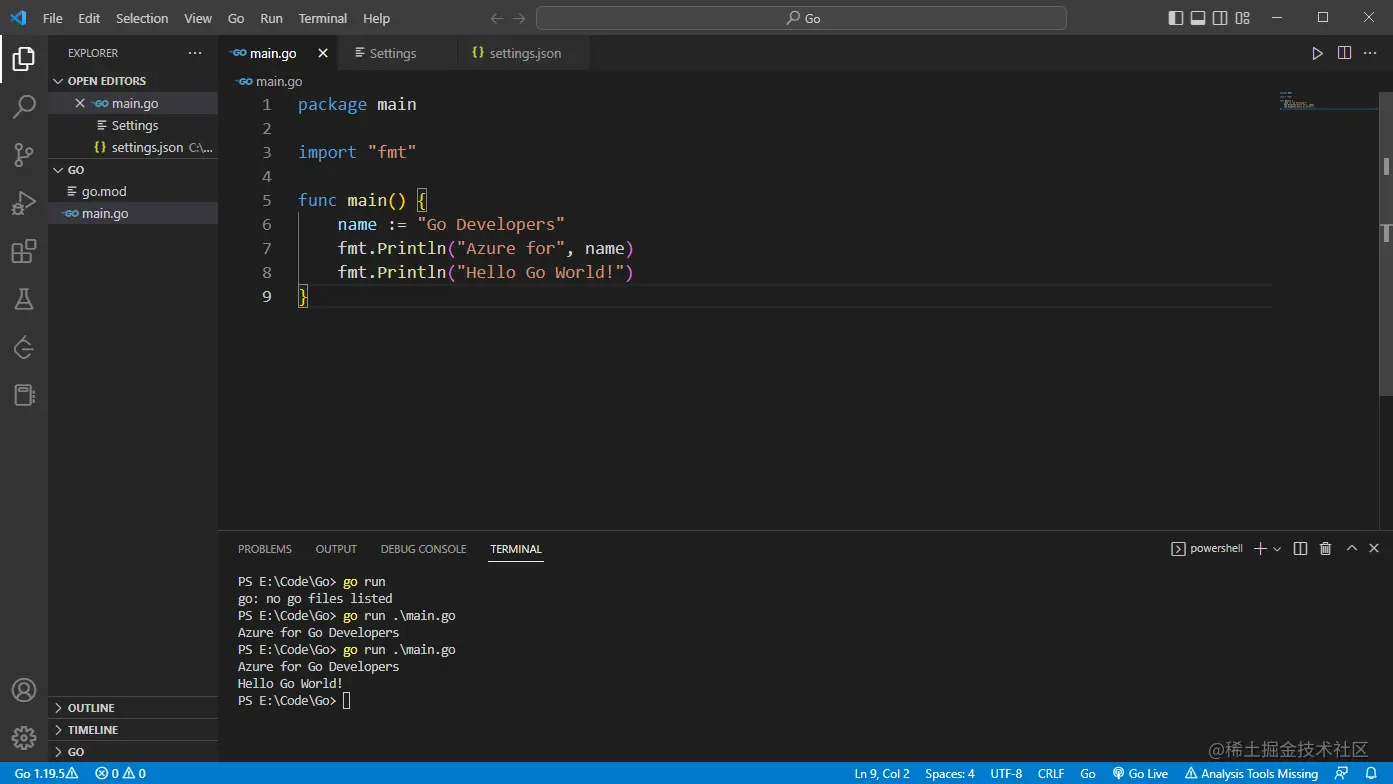Click Go Live in status bar
This screenshot has height=784, width=1393.
[x=1140, y=773]
